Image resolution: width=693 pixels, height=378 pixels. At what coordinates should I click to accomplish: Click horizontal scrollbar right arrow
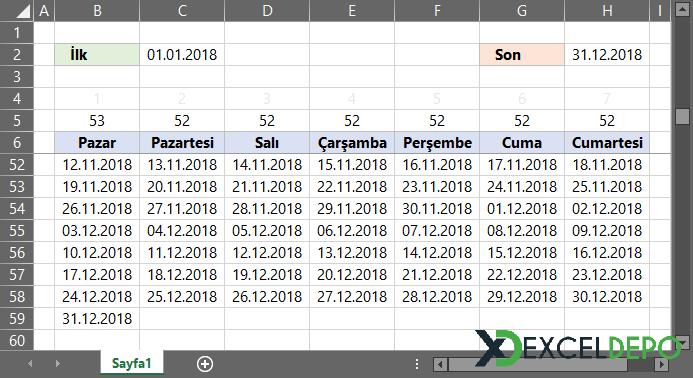[x=661, y=364]
